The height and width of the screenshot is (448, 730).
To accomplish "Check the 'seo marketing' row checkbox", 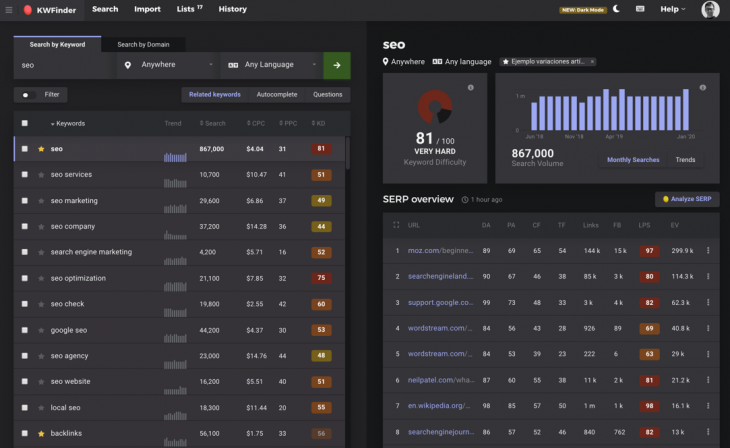I will pyautogui.click(x=25, y=200).
